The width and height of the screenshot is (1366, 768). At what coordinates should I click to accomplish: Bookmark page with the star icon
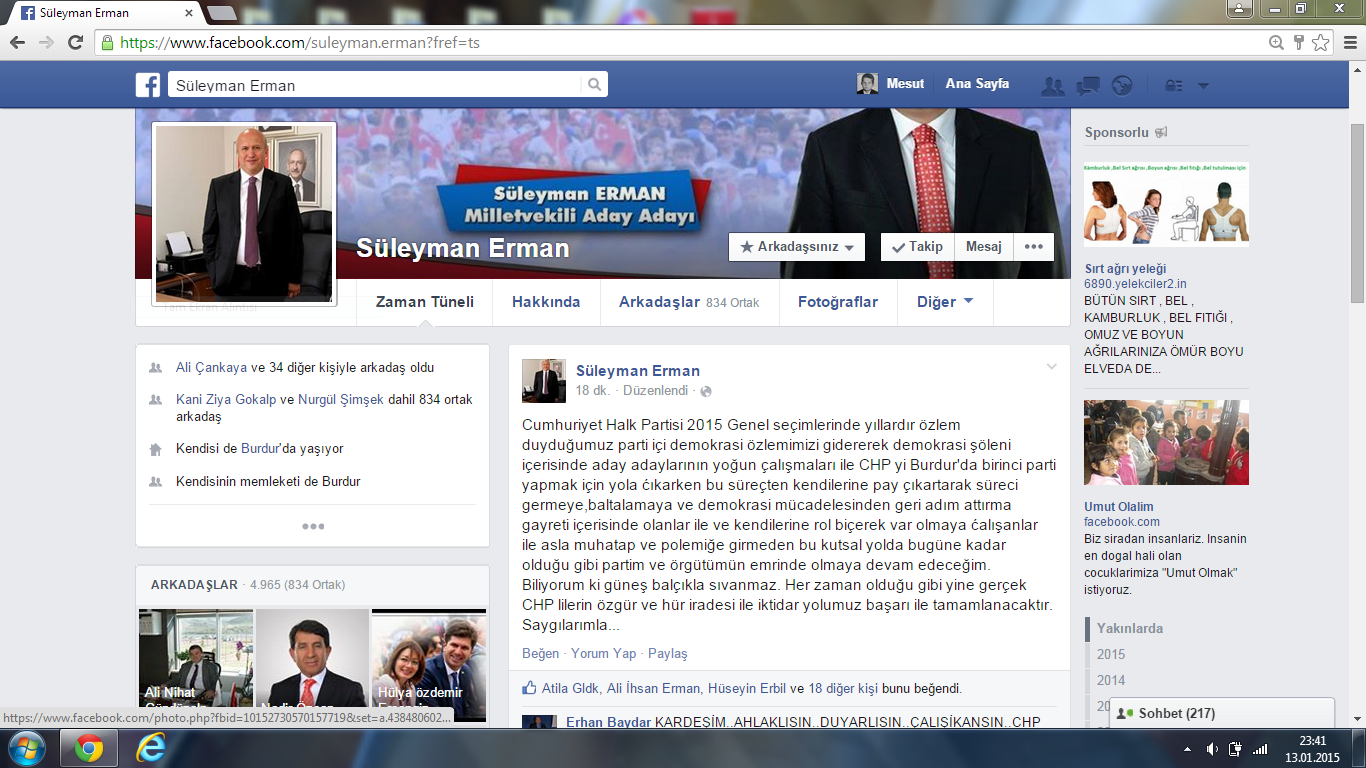[x=1321, y=43]
